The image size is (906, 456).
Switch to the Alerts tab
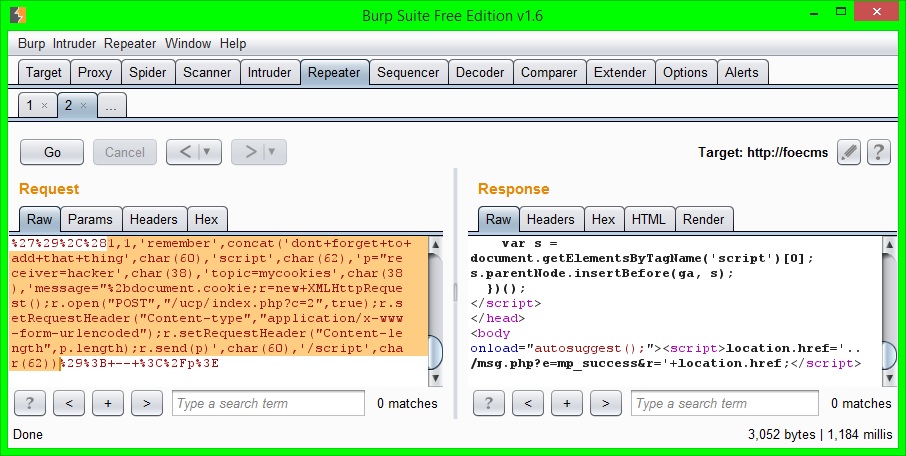point(742,72)
